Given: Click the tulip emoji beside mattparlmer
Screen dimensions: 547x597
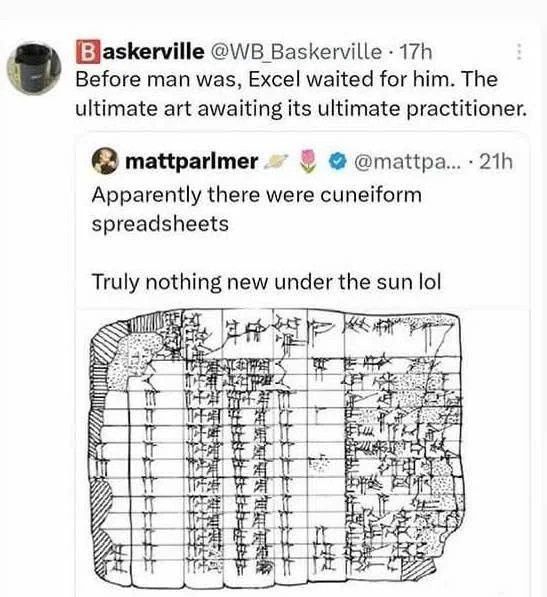Looking at the screenshot, I should tap(309, 161).
